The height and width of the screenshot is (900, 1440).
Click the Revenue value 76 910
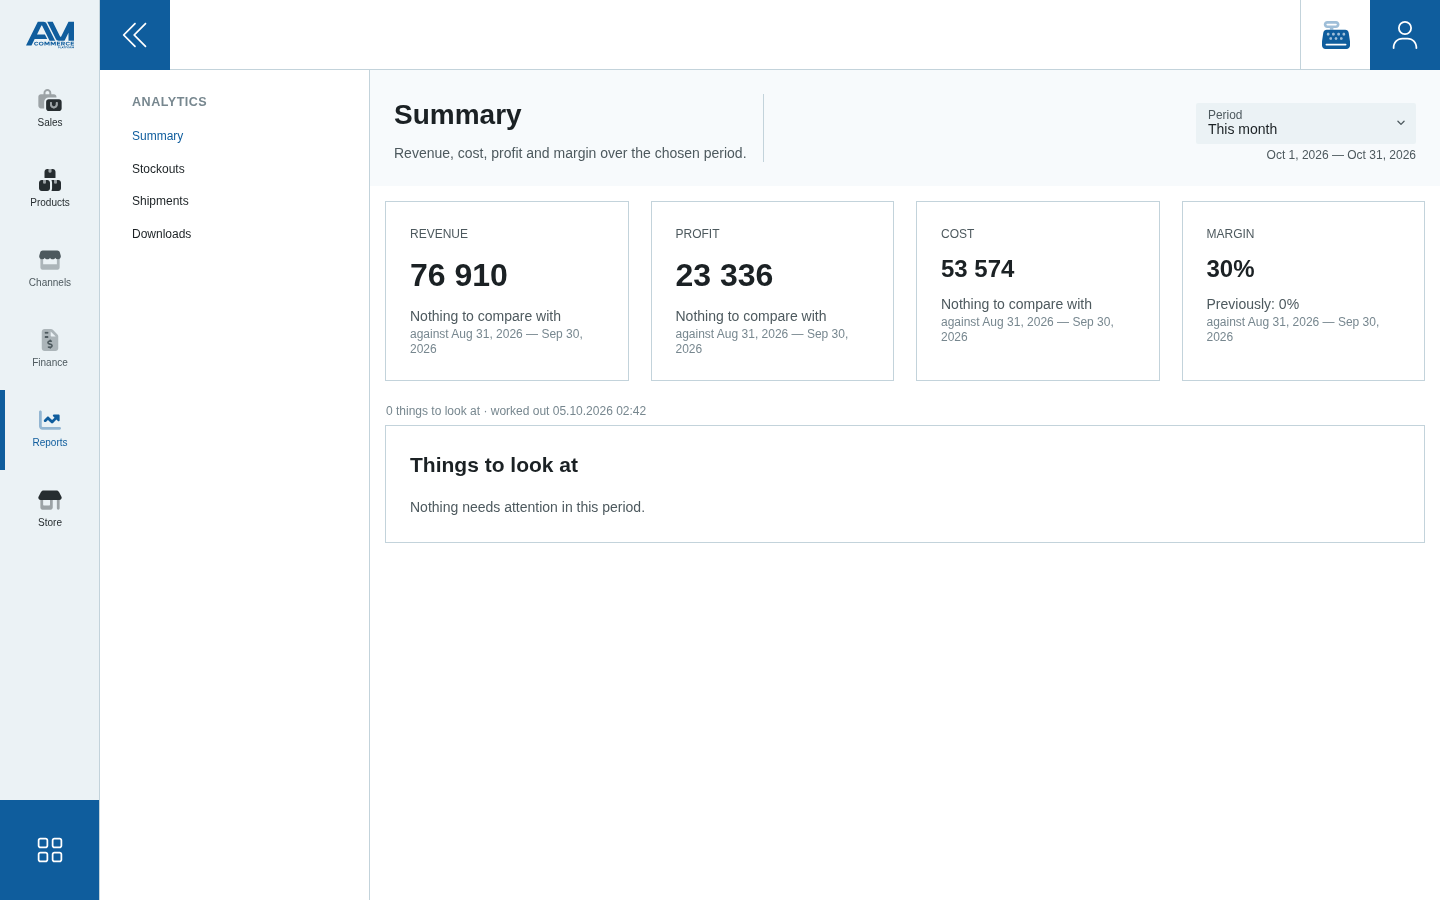(459, 275)
